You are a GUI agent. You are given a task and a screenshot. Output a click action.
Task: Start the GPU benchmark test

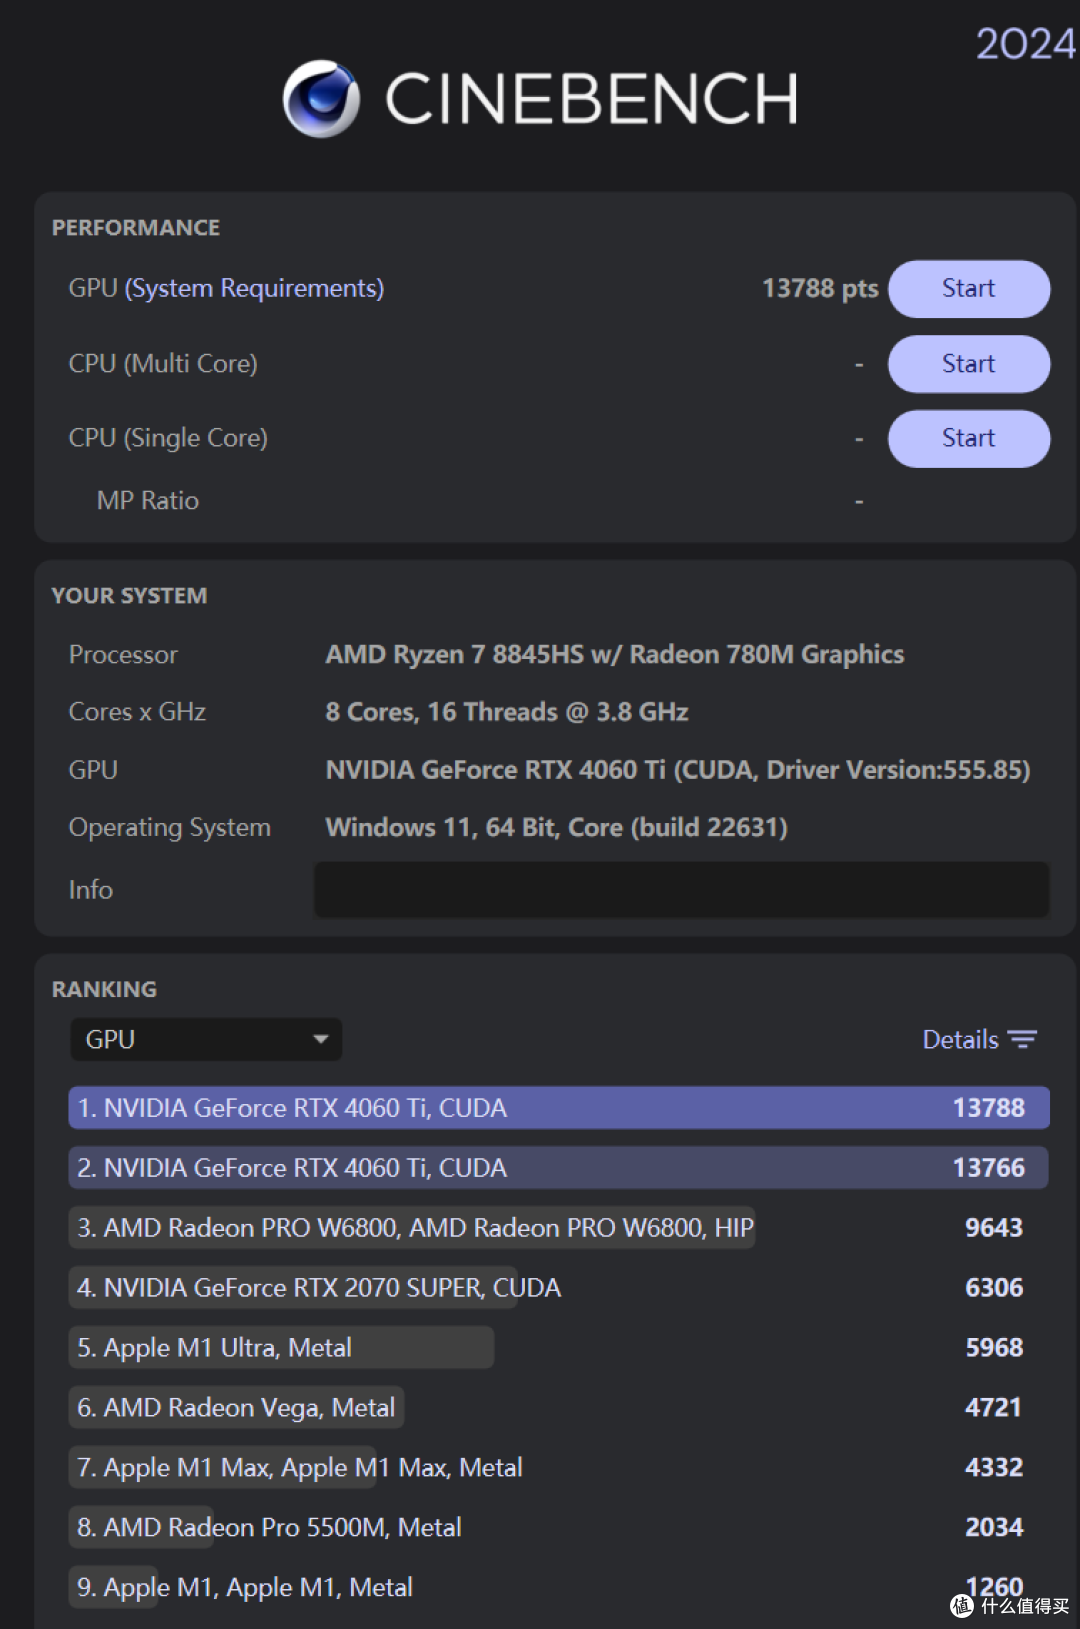click(969, 289)
